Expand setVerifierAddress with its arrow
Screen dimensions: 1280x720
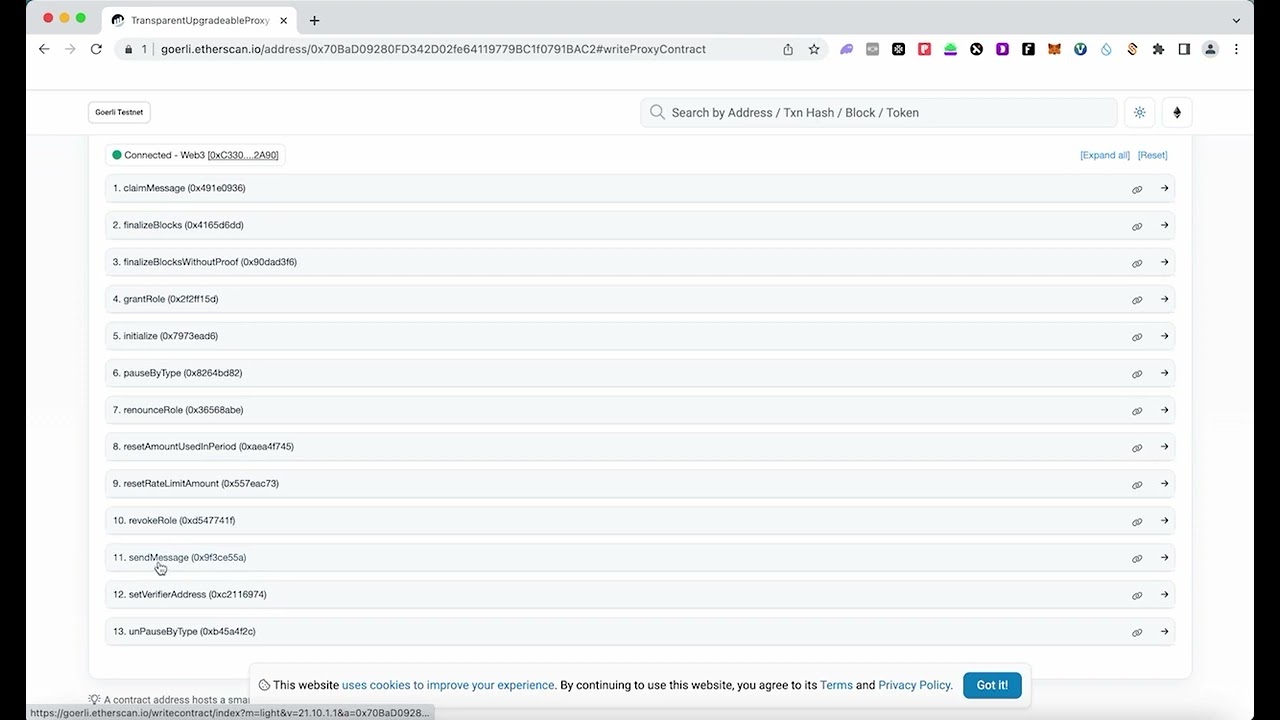[x=1164, y=594]
